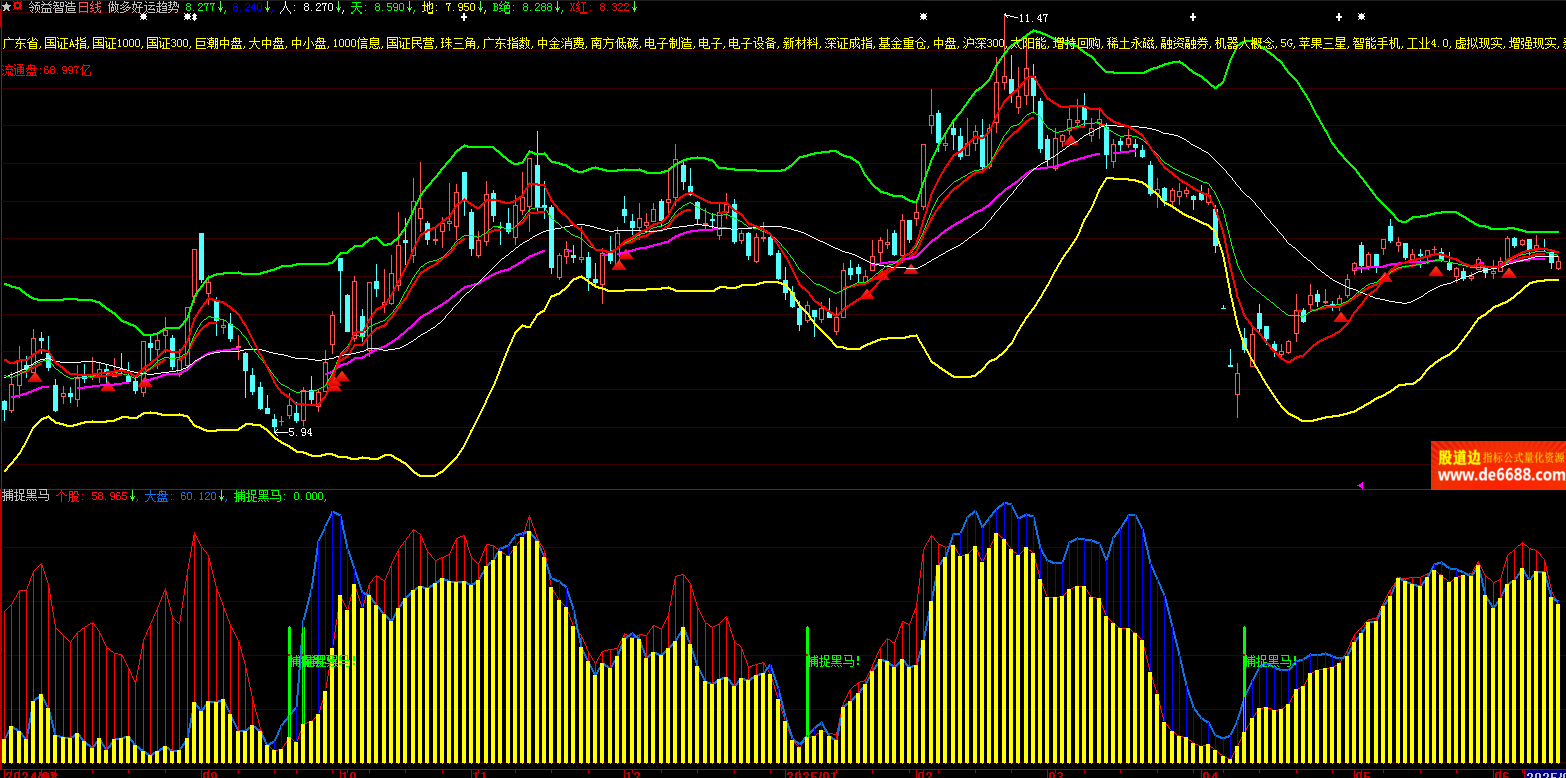Open the 融资融券 concept tag
1566x778 pixels.
click(x=1183, y=44)
